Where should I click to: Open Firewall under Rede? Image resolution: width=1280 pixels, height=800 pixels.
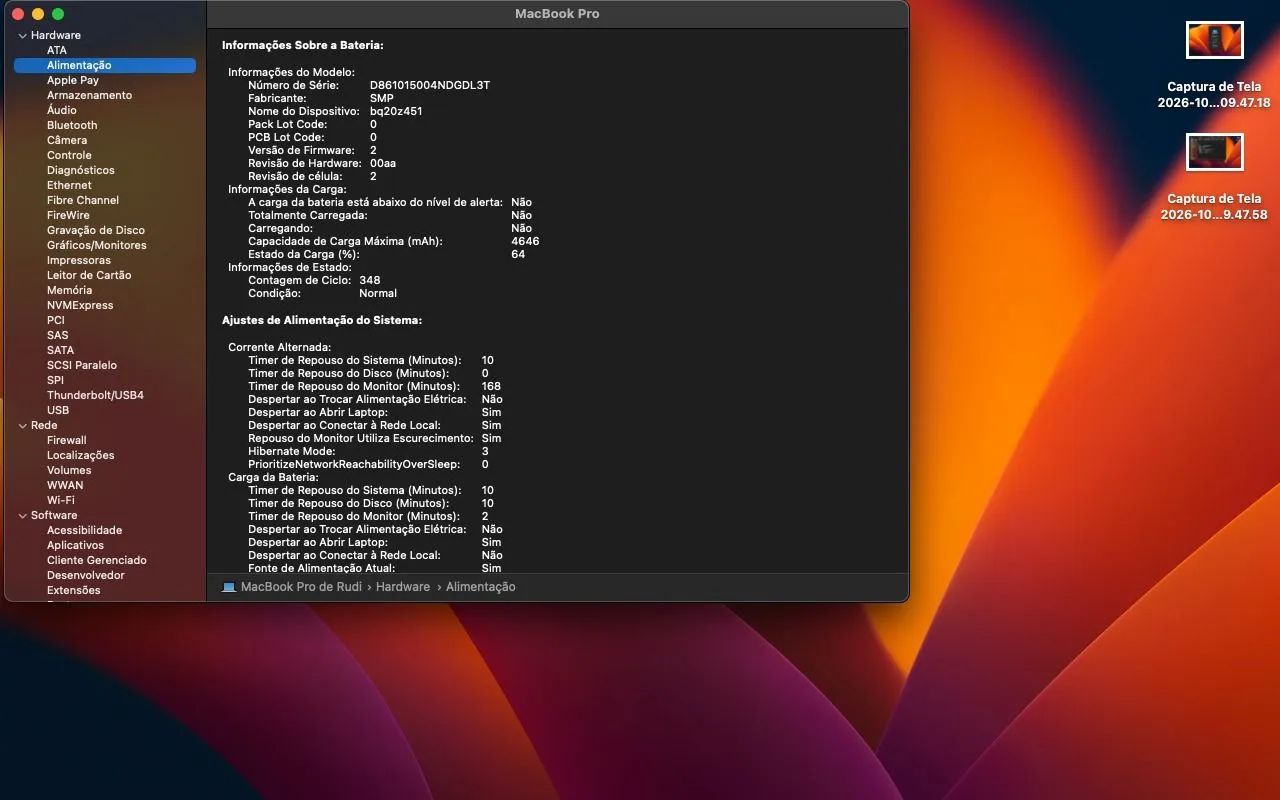pos(67,440)
